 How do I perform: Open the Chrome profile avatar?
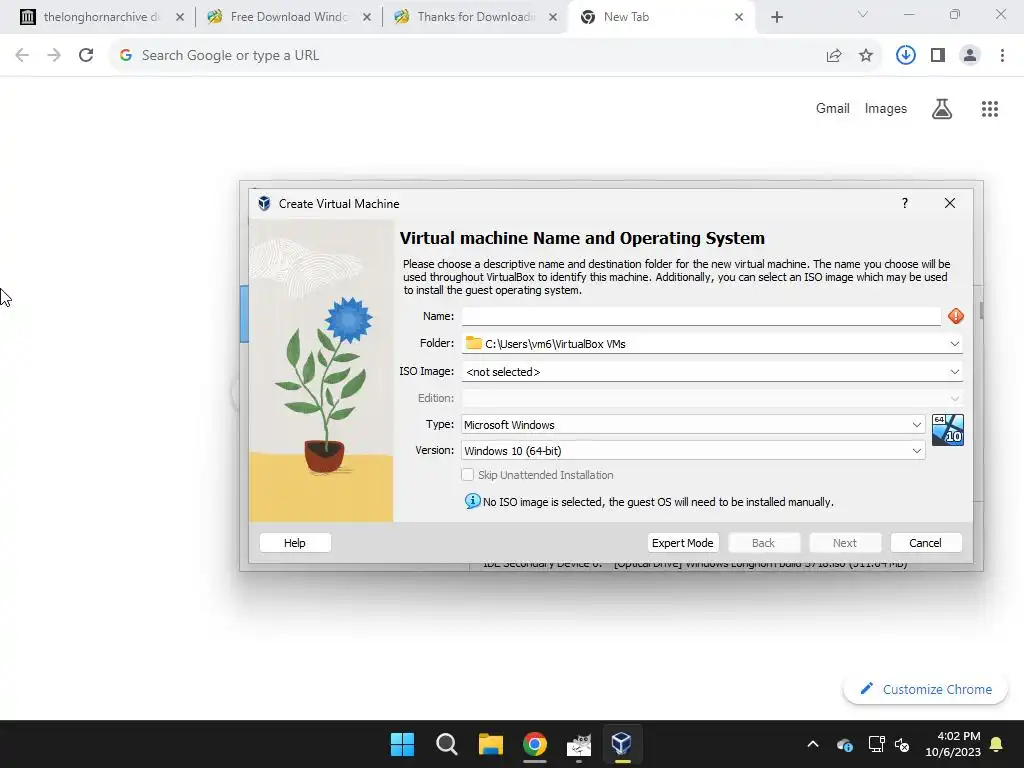[x=970, y=56]
